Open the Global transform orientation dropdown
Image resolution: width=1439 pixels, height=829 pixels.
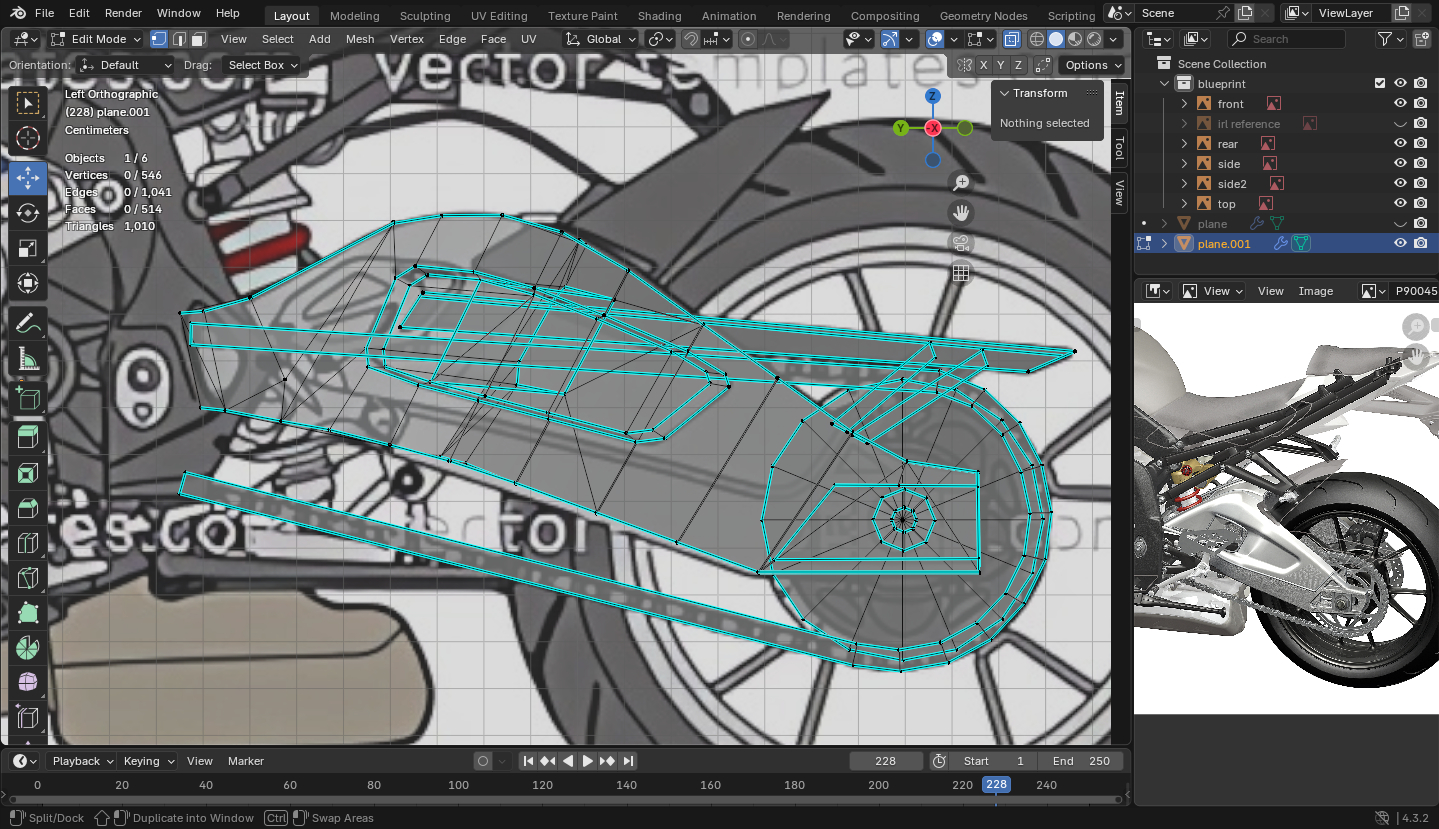coord(599,39)
